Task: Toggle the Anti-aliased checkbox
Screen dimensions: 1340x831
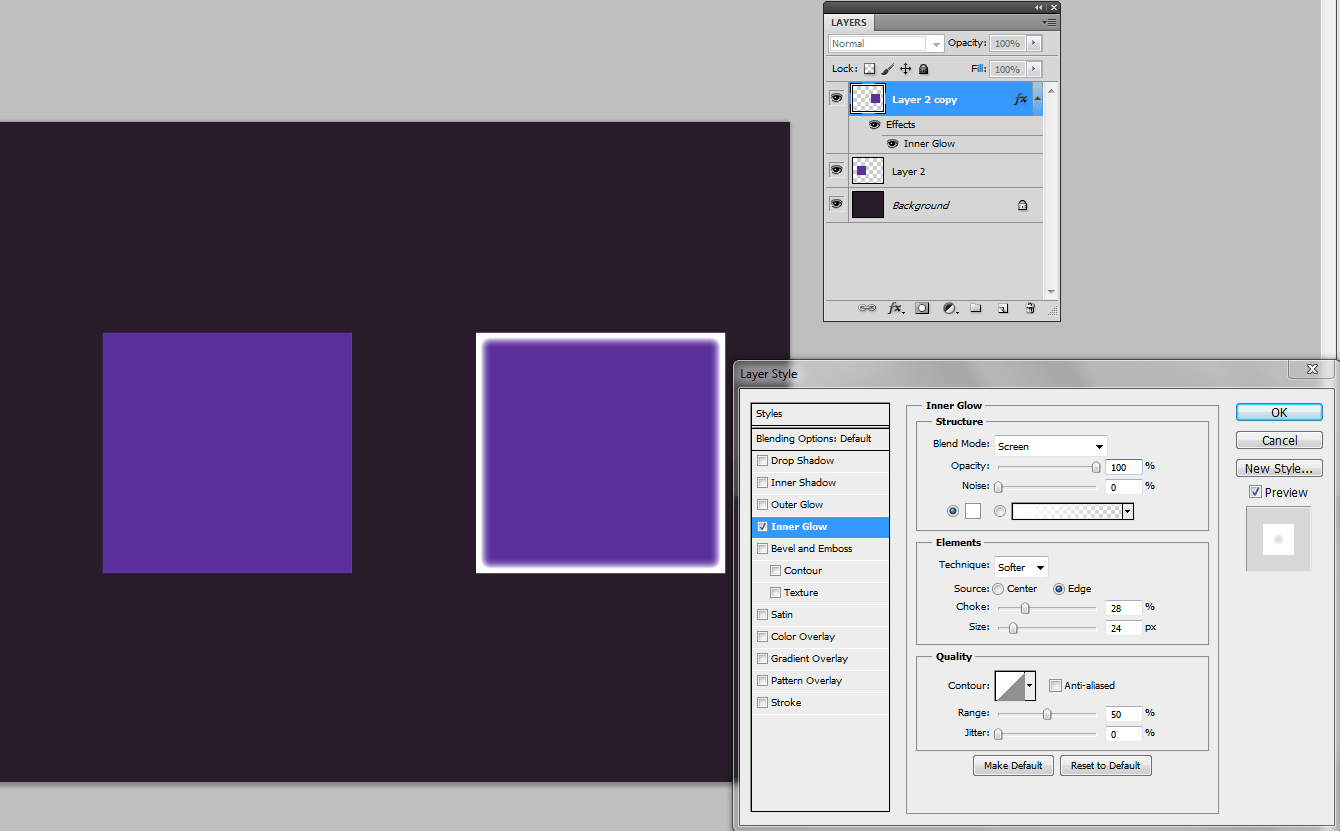Action: click(1055, 685)
